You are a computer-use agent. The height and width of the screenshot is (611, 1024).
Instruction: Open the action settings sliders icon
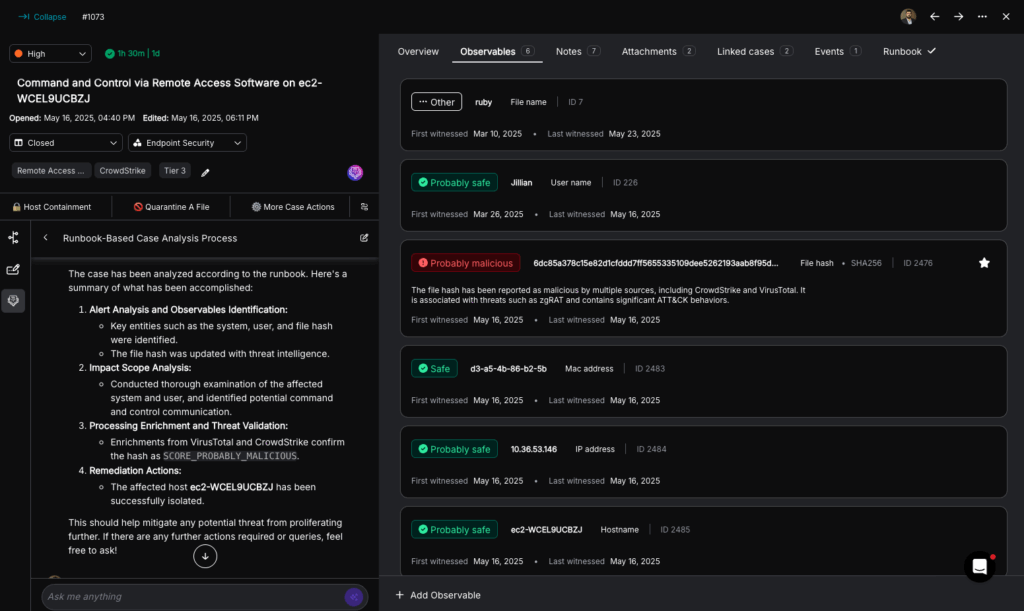(364, 207)
